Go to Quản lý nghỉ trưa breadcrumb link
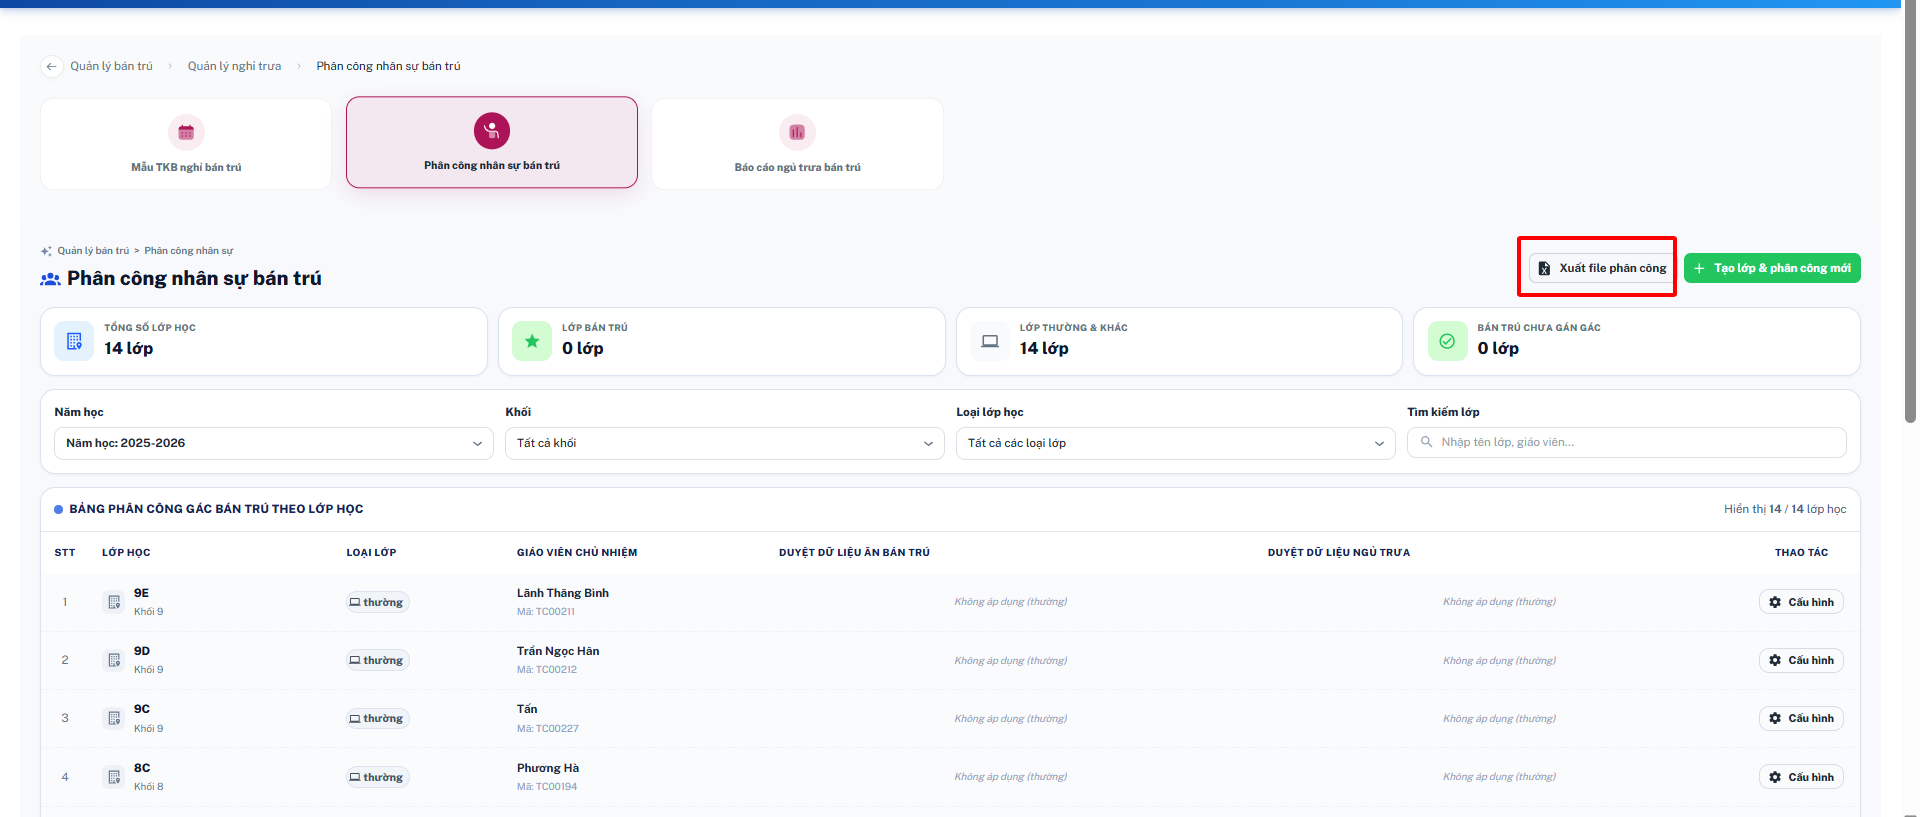1920x817 pixels. [x=234, y=66]
